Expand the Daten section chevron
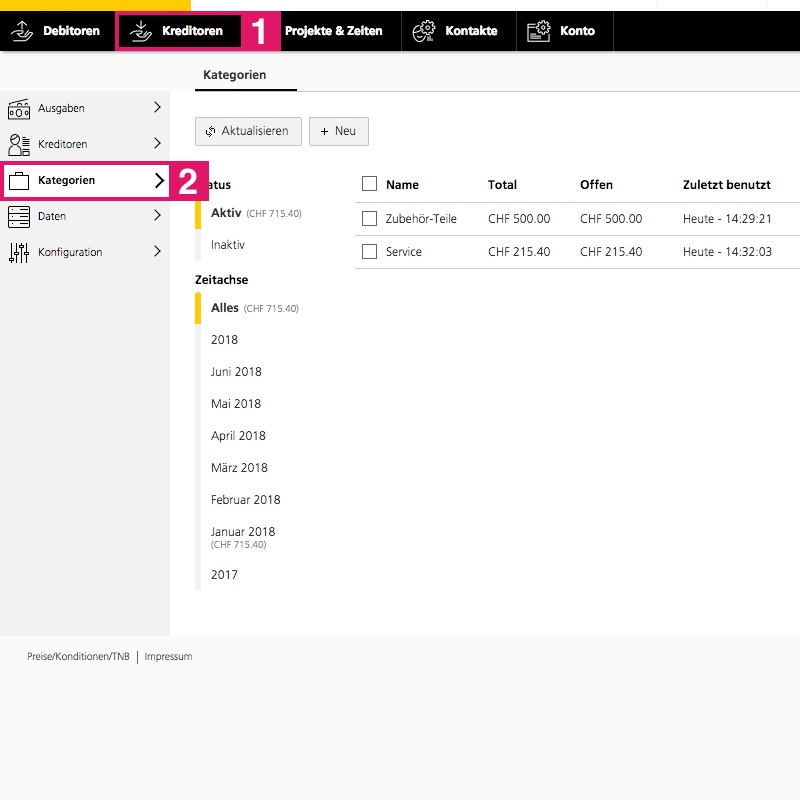The image size is (800, 800). point(157,216)
